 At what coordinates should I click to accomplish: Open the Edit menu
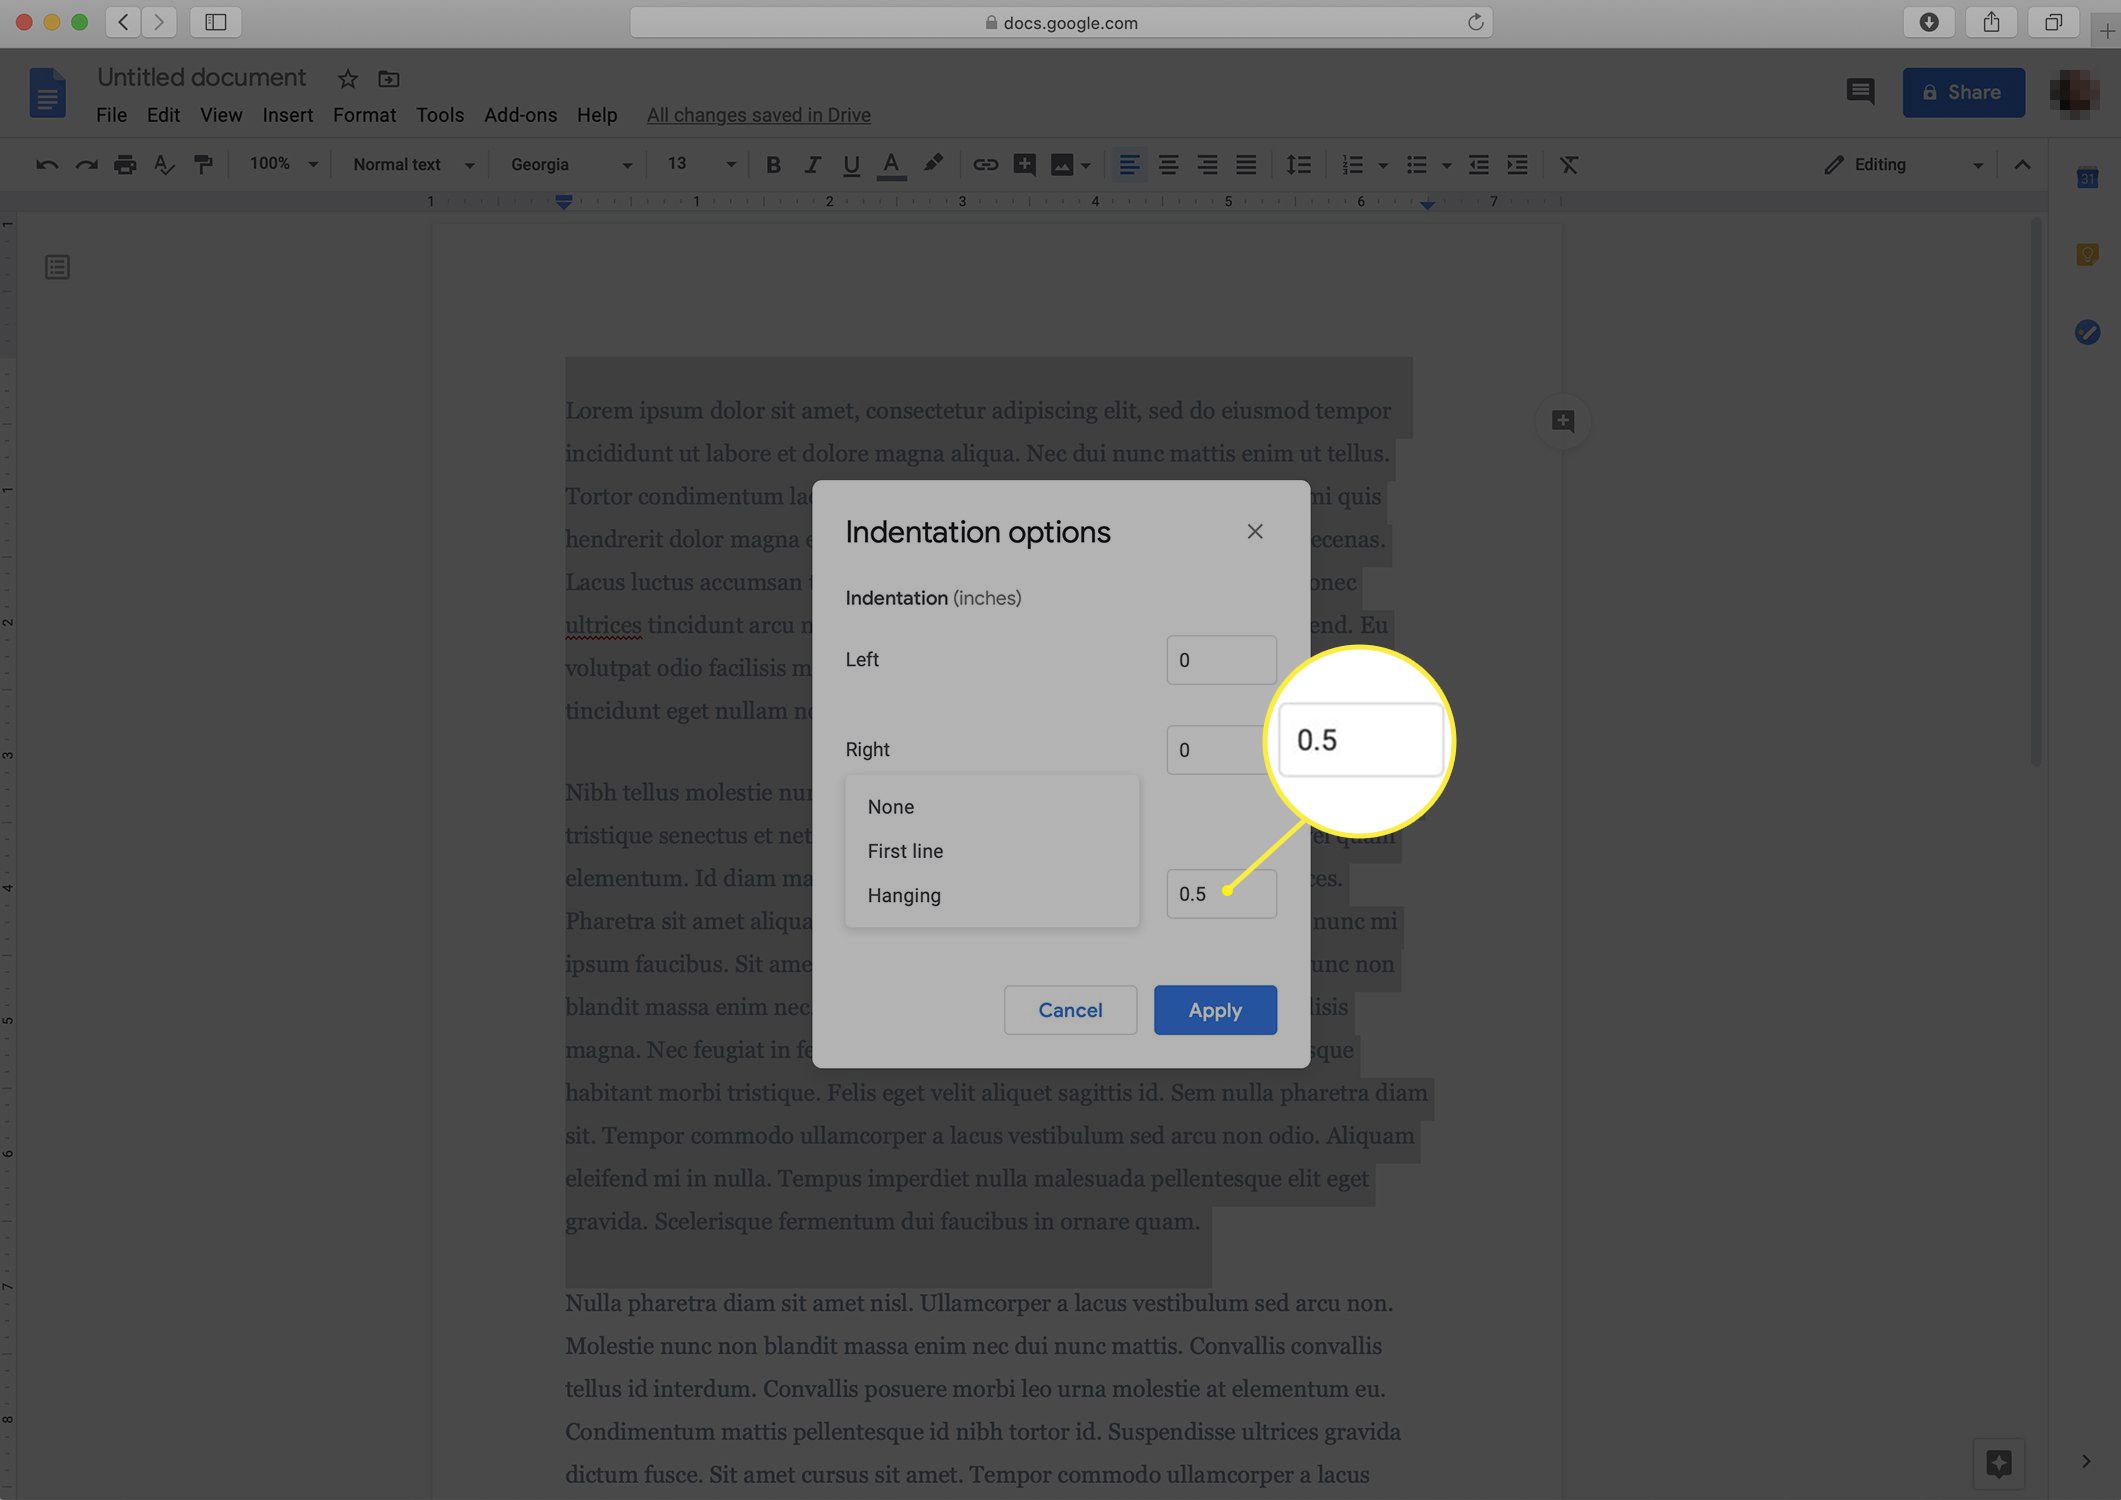pyautogui.click(x=163, y=115)
